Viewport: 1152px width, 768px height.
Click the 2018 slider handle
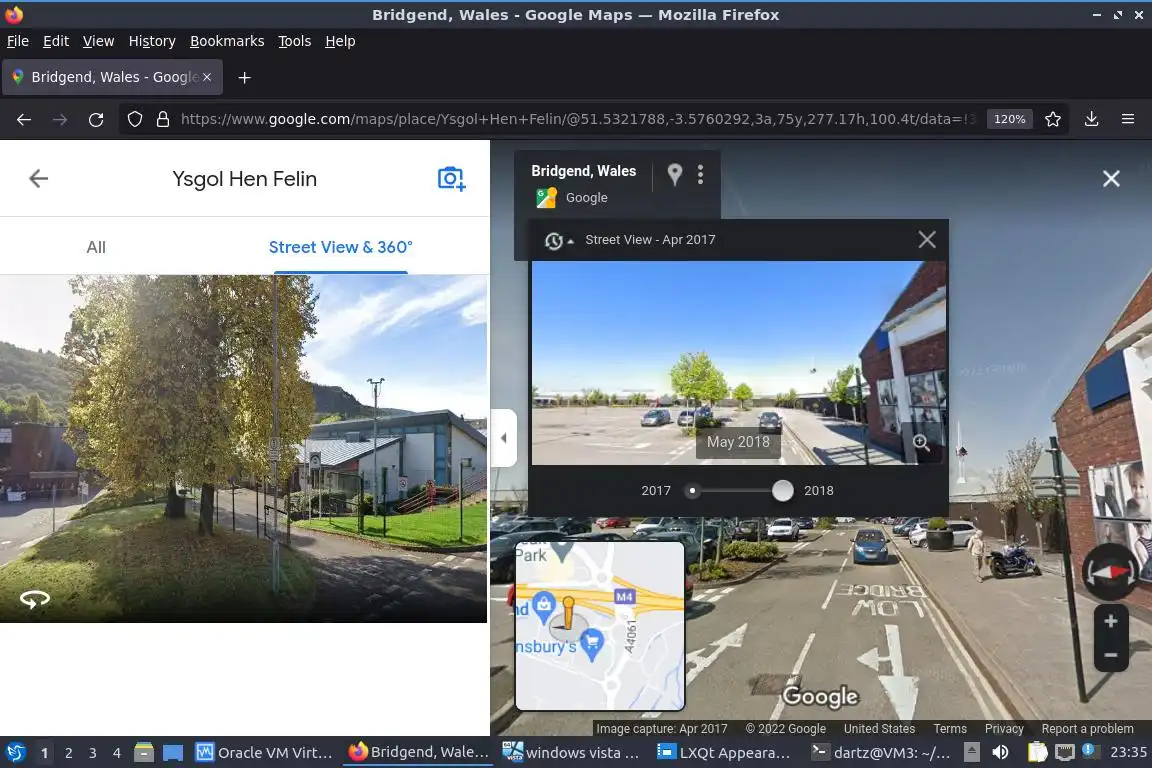pos(782,491)
